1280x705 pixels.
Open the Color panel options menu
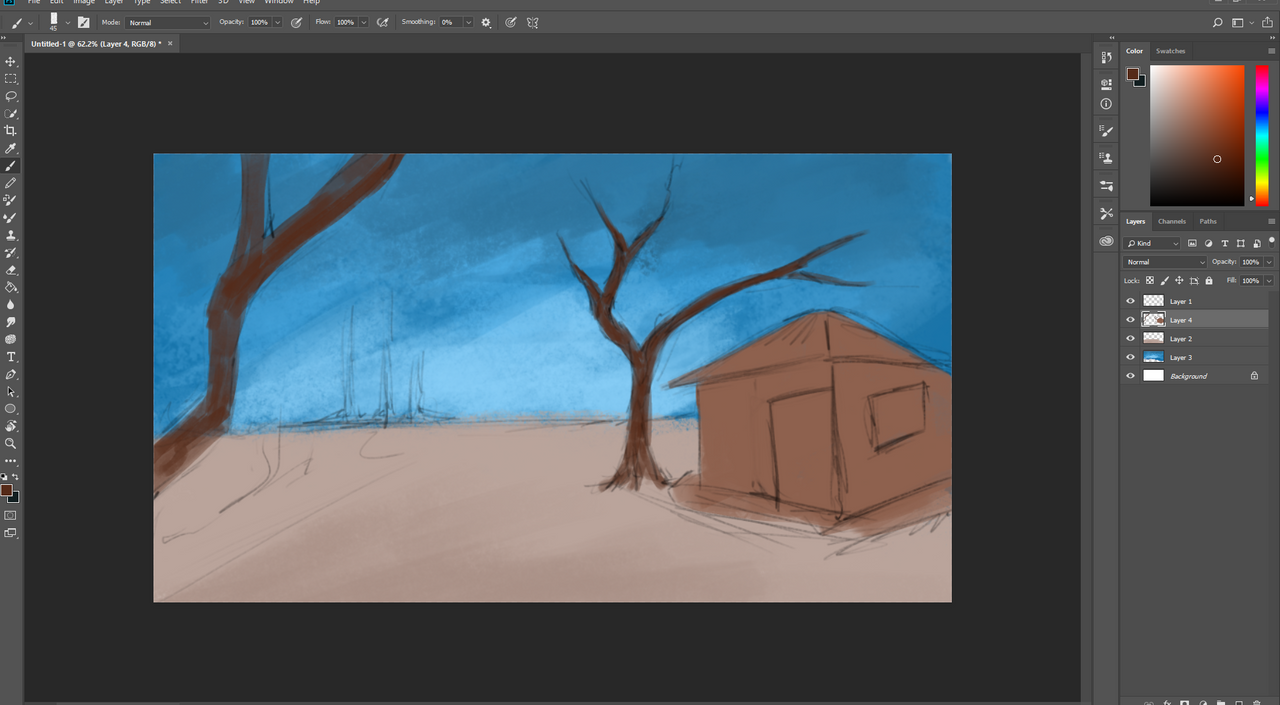1272,51
